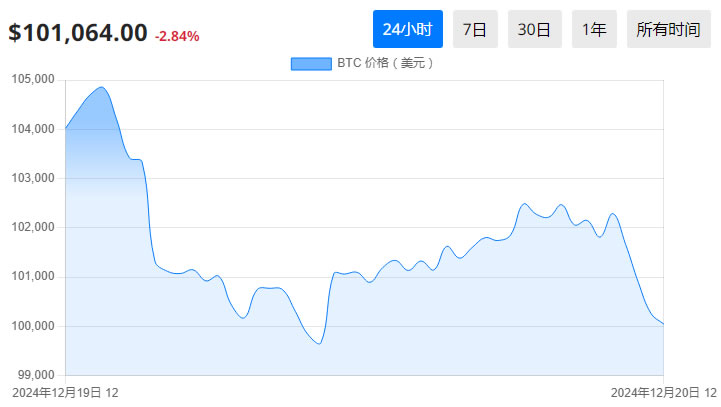Screen dimensions: 721x407
Task: Open the 1年 chart view
Action: pyautogui.click(x=594, y=29)
